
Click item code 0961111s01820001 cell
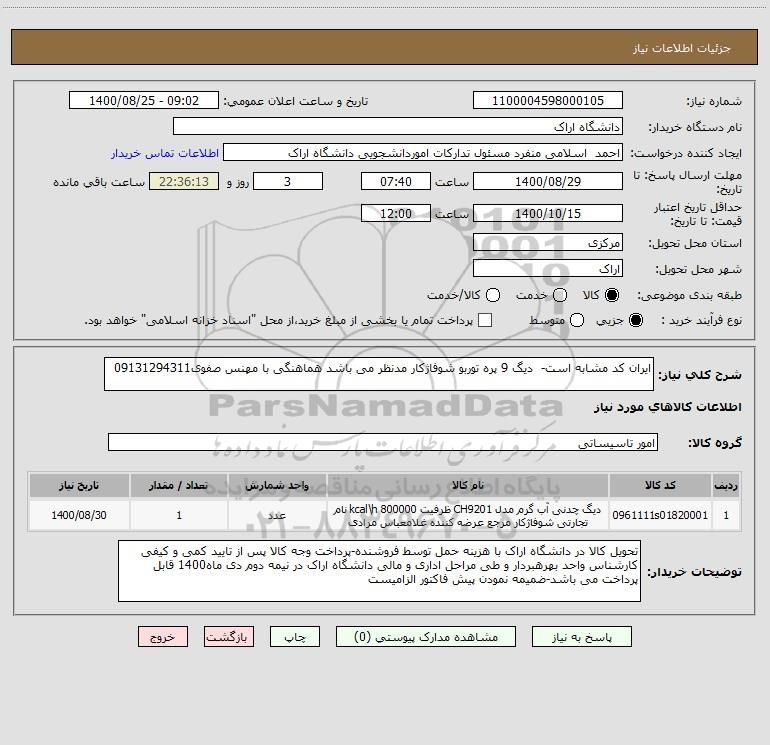[660, 515]
